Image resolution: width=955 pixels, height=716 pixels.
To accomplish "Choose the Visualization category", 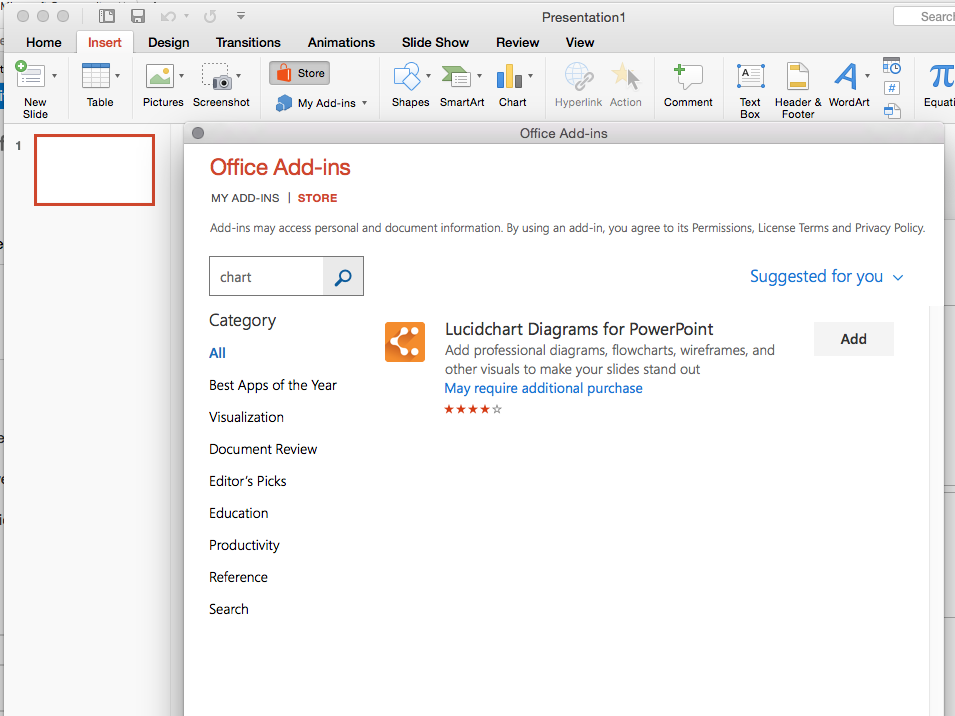I will [247, 417].
